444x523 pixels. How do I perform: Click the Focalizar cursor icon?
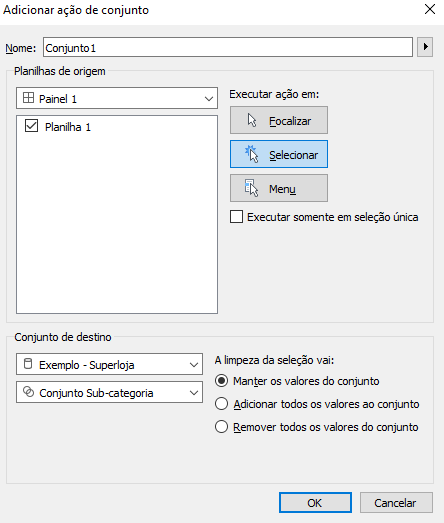pos(252,120)
